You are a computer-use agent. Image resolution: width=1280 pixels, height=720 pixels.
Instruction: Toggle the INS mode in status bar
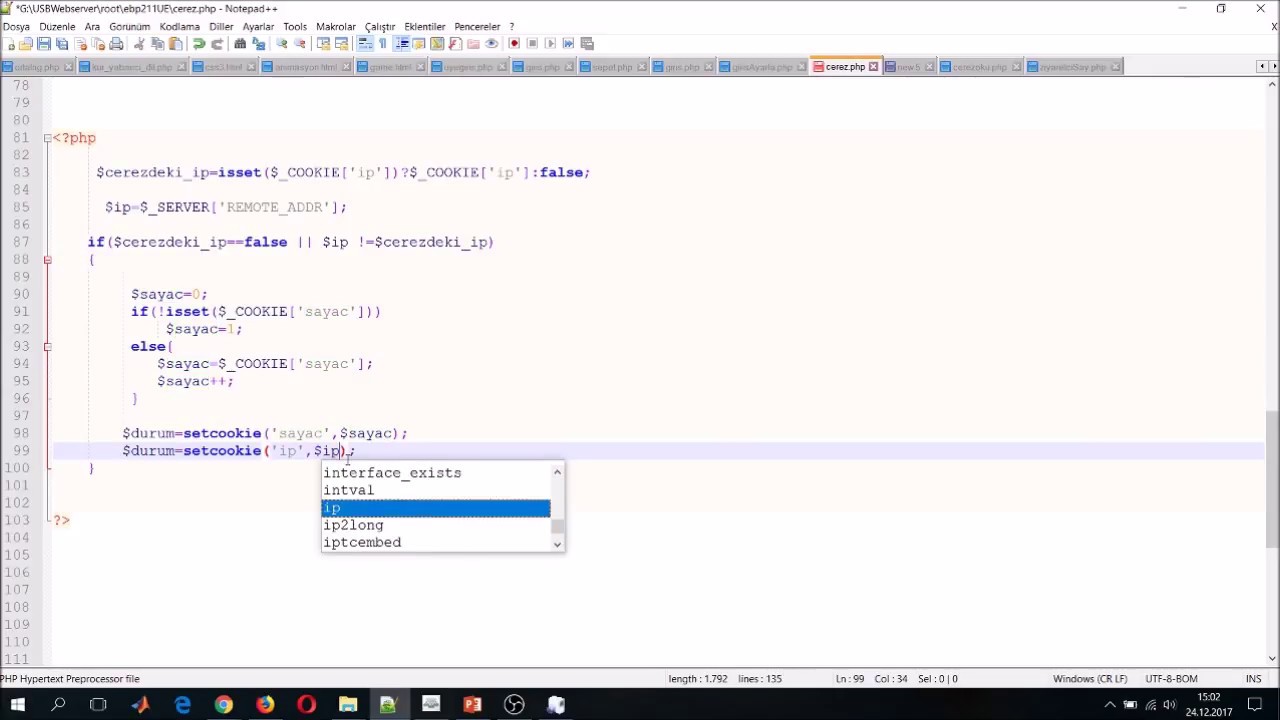pos(1253,679)
